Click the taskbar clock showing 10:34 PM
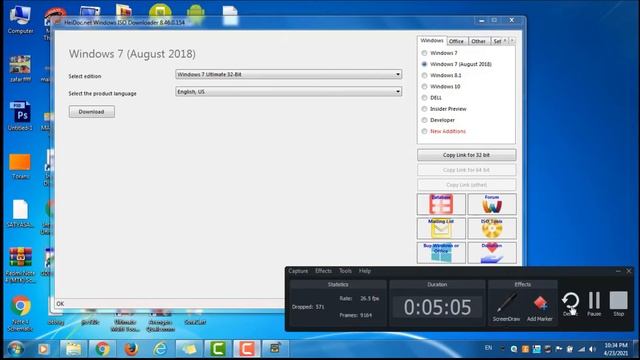 click(616, 349)
